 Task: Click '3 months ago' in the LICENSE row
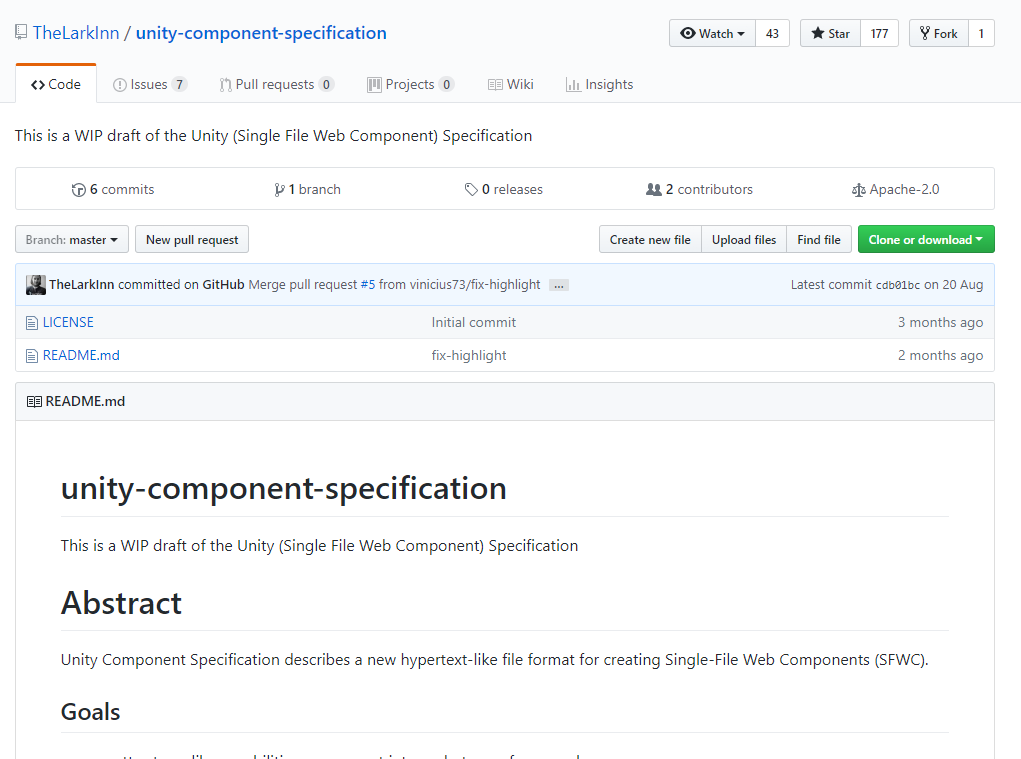pos(940,322)
